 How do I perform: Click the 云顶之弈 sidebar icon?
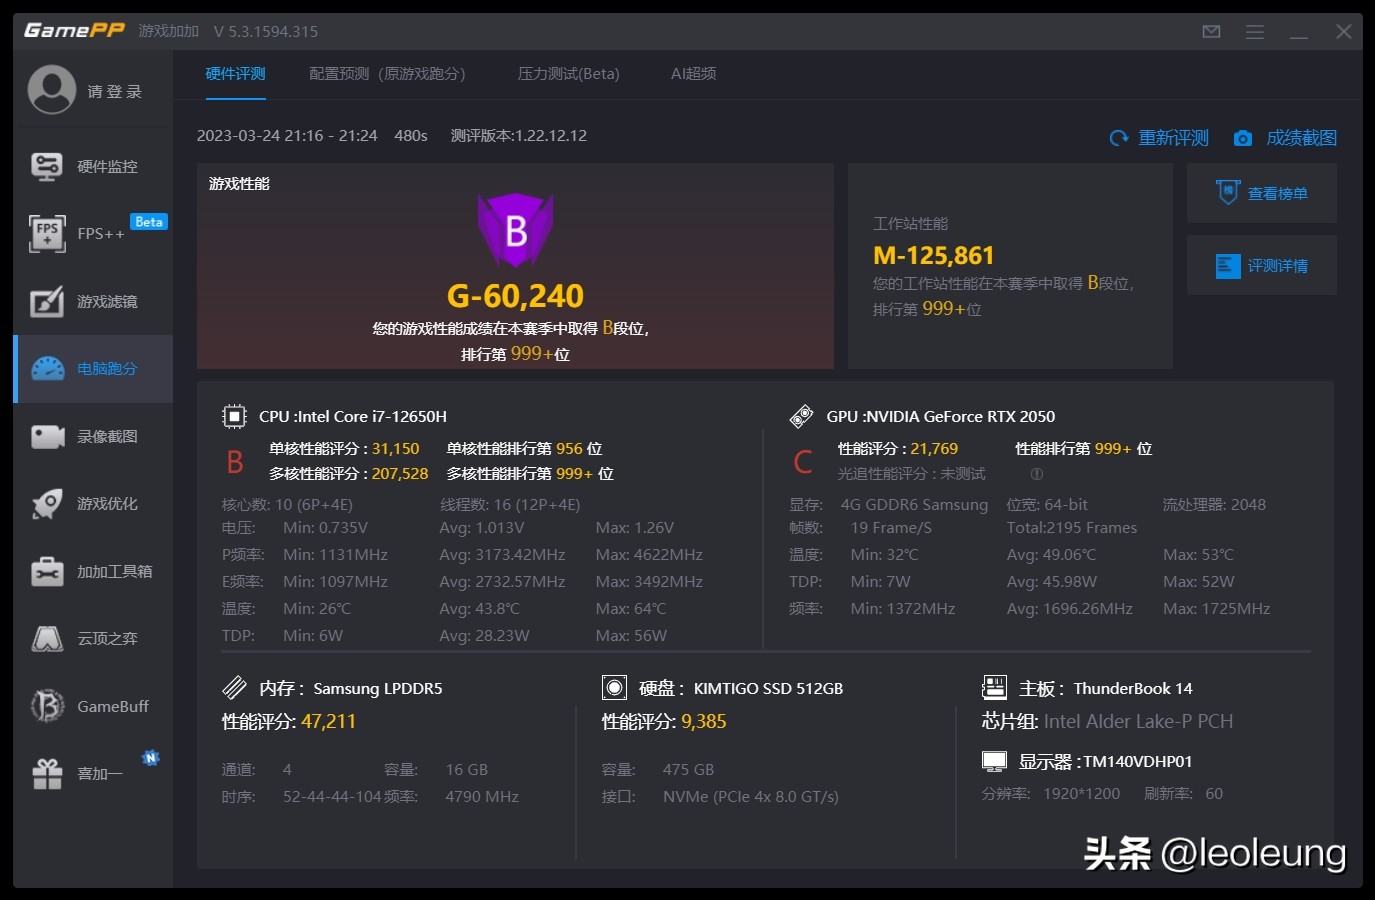coord(47,639)
